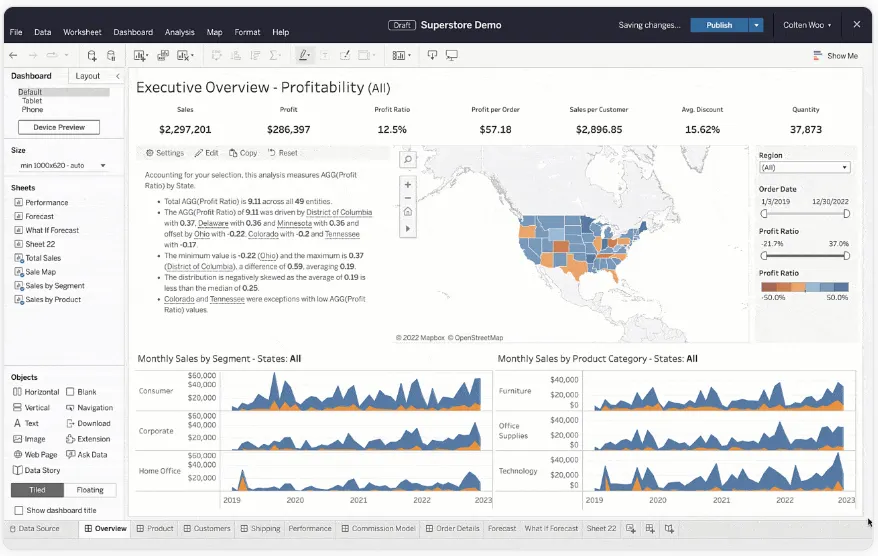Open the Analysis menu

pos(179,32)
